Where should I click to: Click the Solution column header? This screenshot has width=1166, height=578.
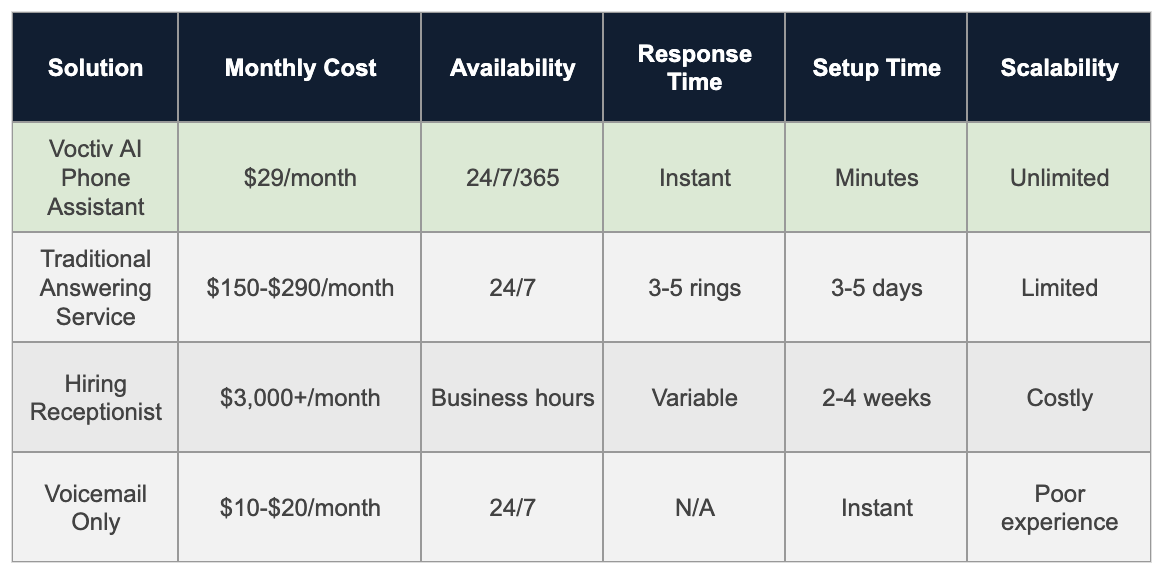pos(96,68)
